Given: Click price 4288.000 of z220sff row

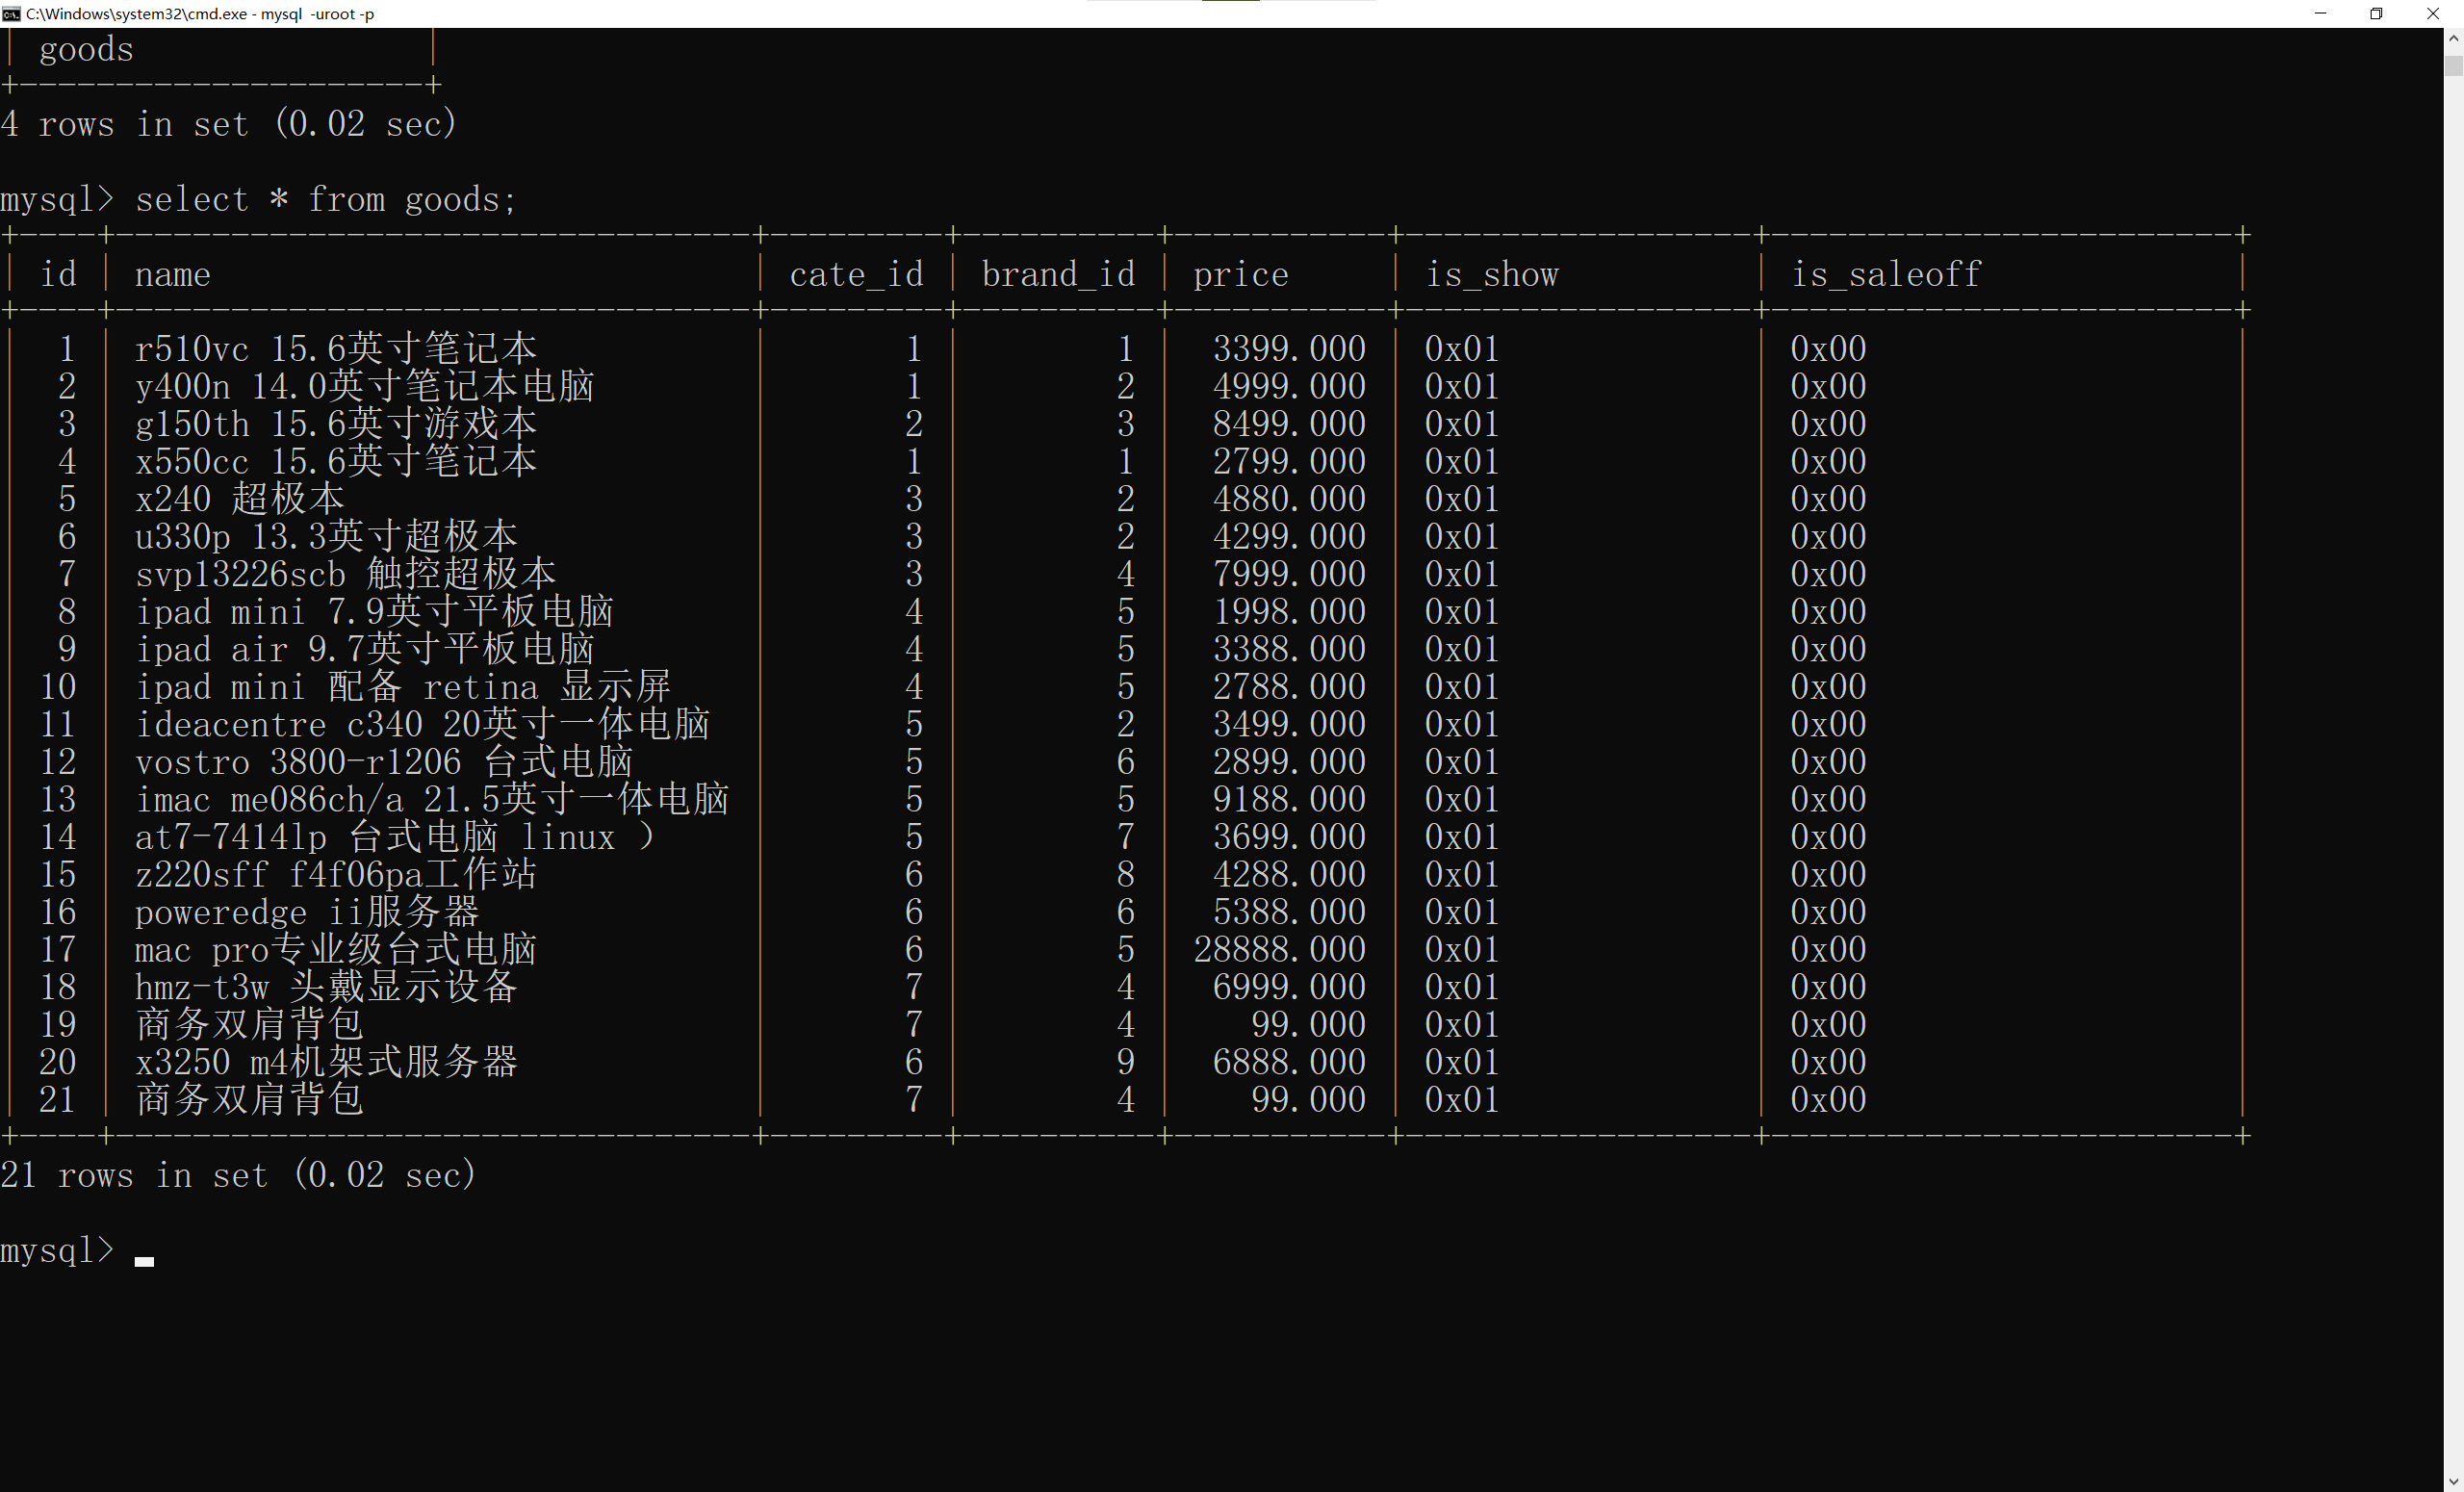Looking at the screenshot, I should pos(1289,874).
